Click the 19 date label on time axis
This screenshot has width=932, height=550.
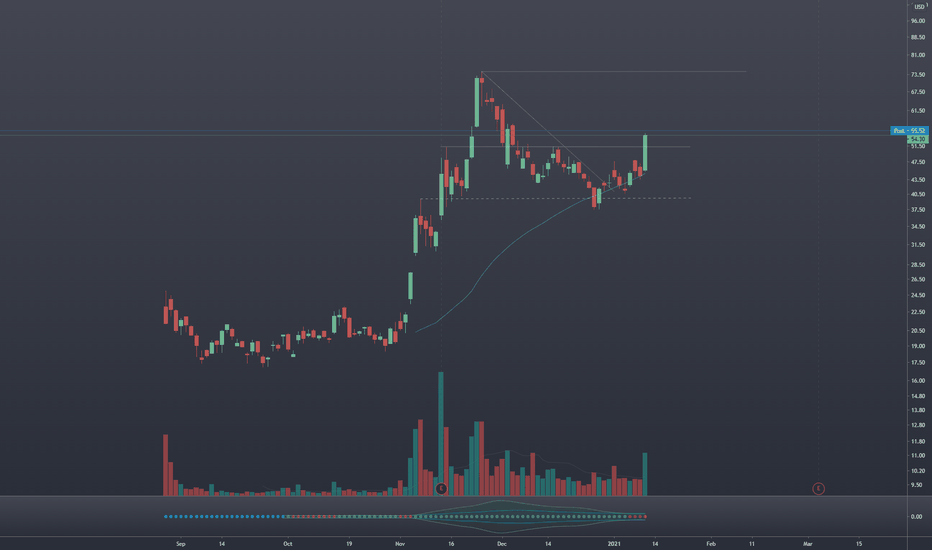[349, 543]
